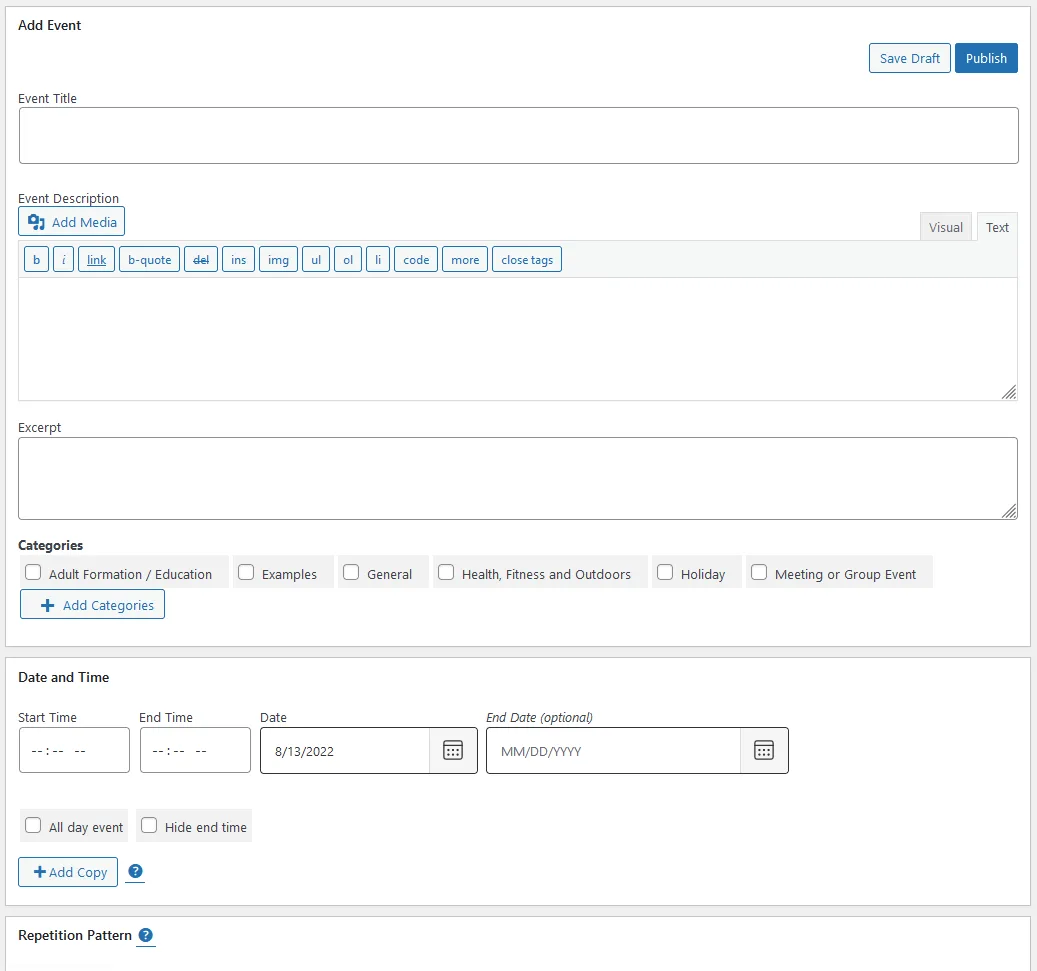1037x971 pixels.
Task: Click the Save Draft button
Action: coord(909,58)
